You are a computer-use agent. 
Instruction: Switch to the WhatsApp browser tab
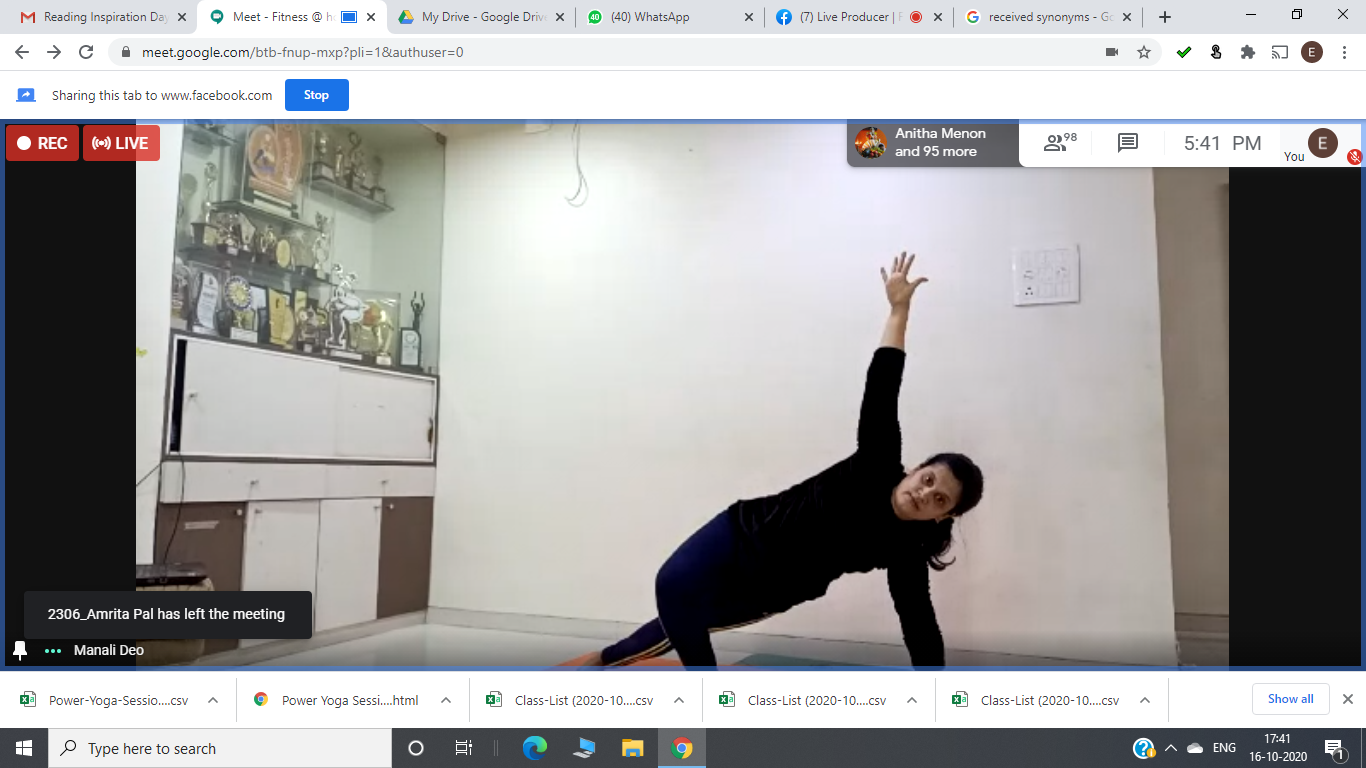[650, 16]
